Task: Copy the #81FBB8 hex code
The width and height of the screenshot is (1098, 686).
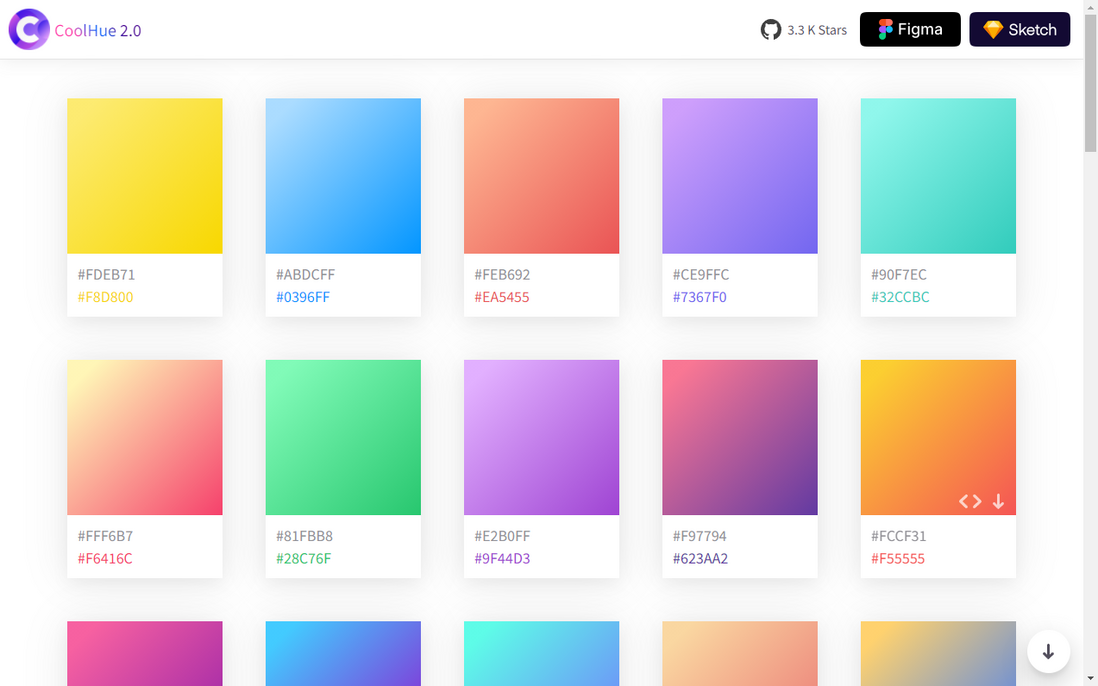Action: [305, 536]
